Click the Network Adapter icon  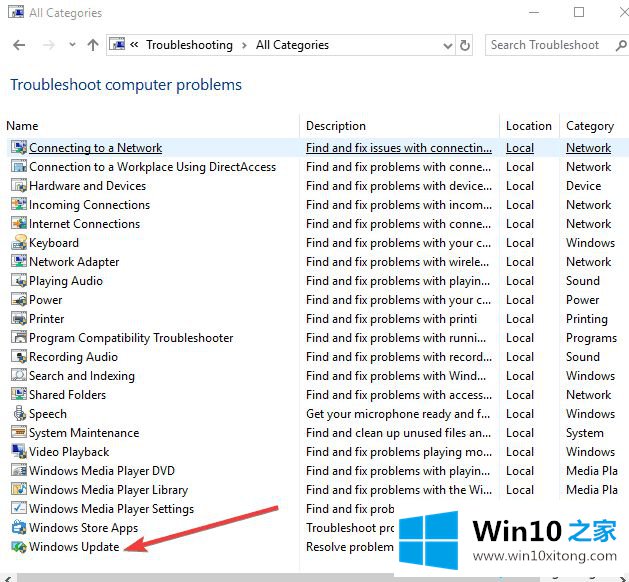(x=19, y=261)
